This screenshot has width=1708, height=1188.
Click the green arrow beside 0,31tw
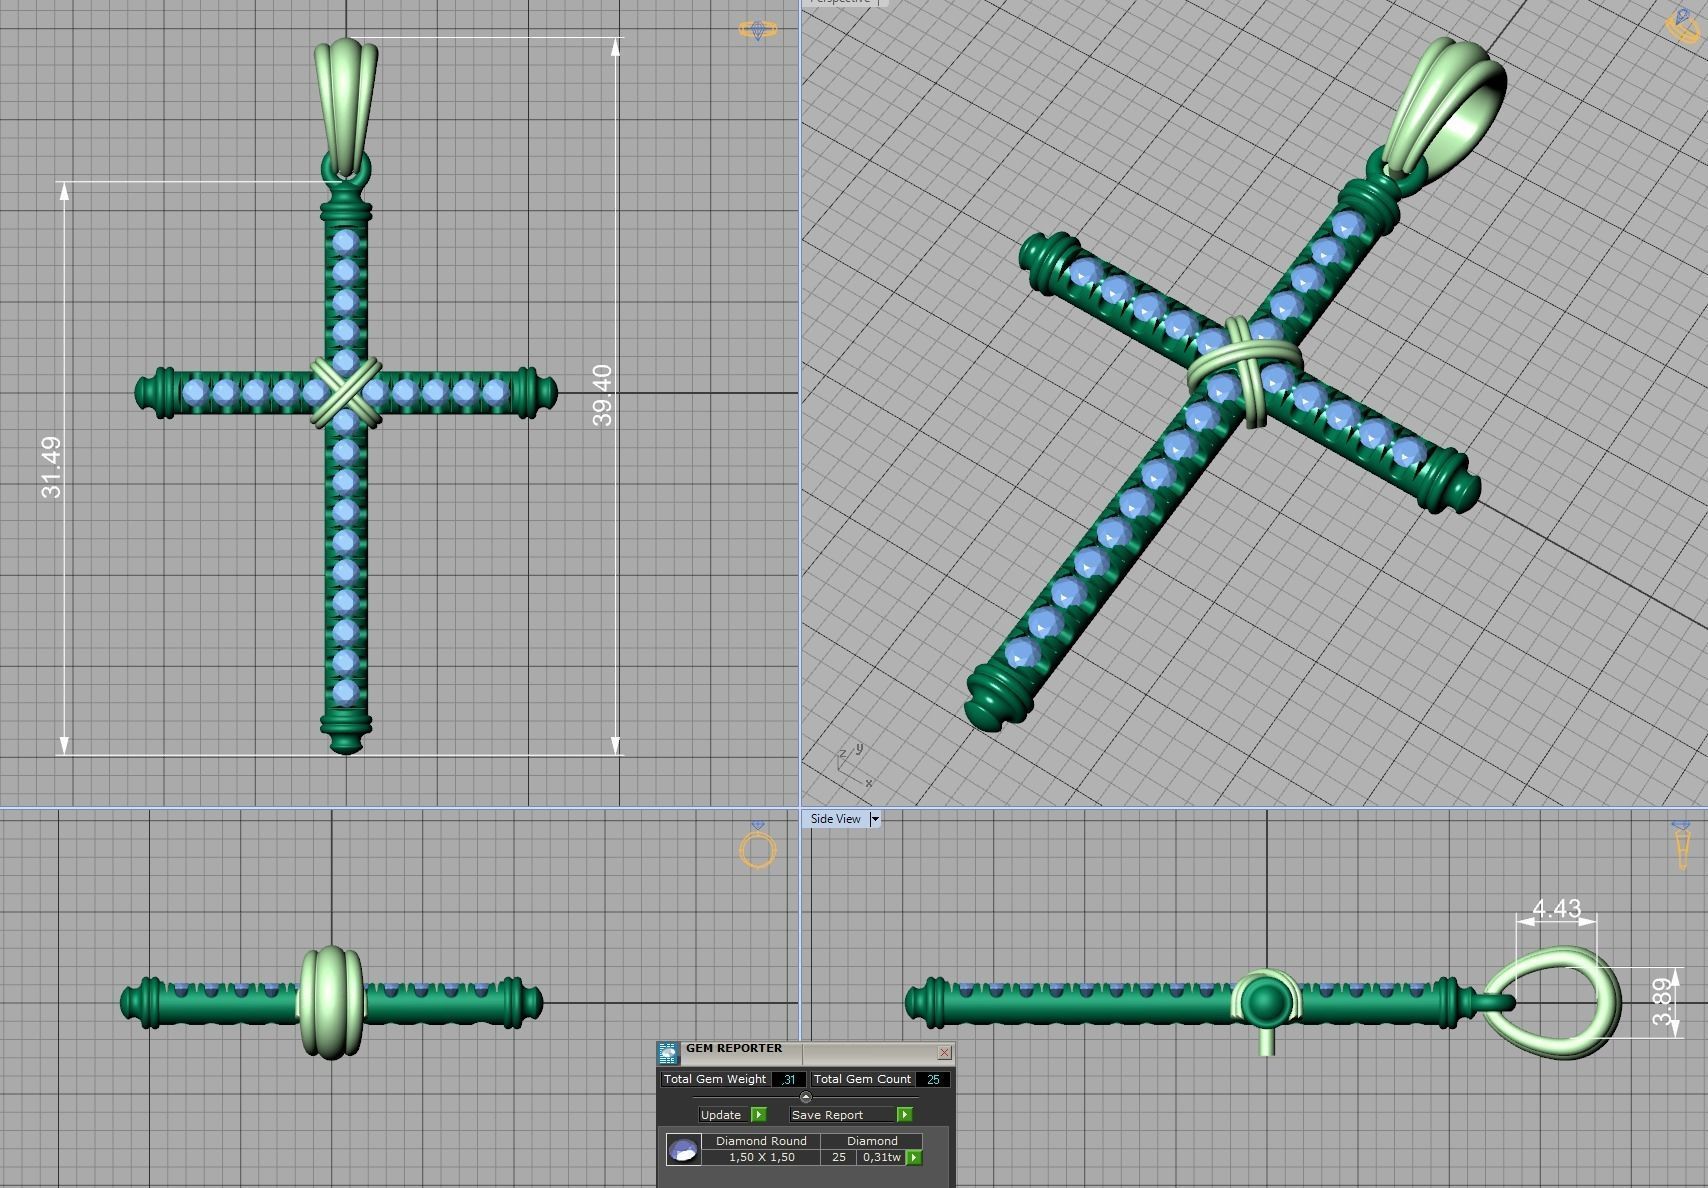[914, 1157]
